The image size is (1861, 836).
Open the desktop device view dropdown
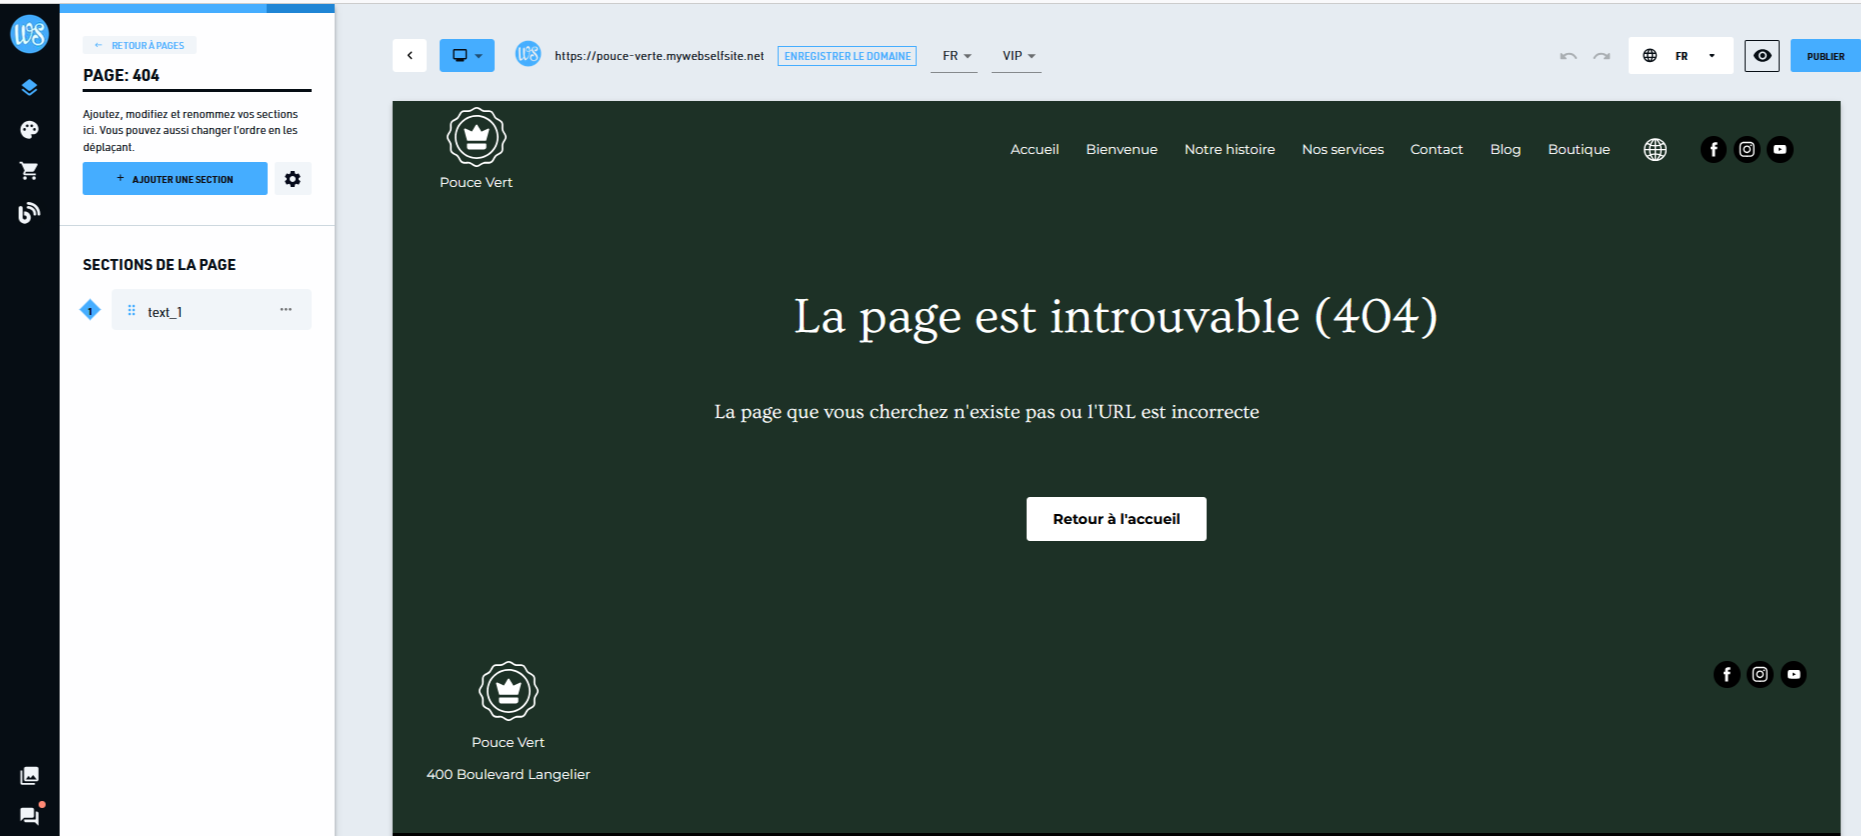coord(467,55)
